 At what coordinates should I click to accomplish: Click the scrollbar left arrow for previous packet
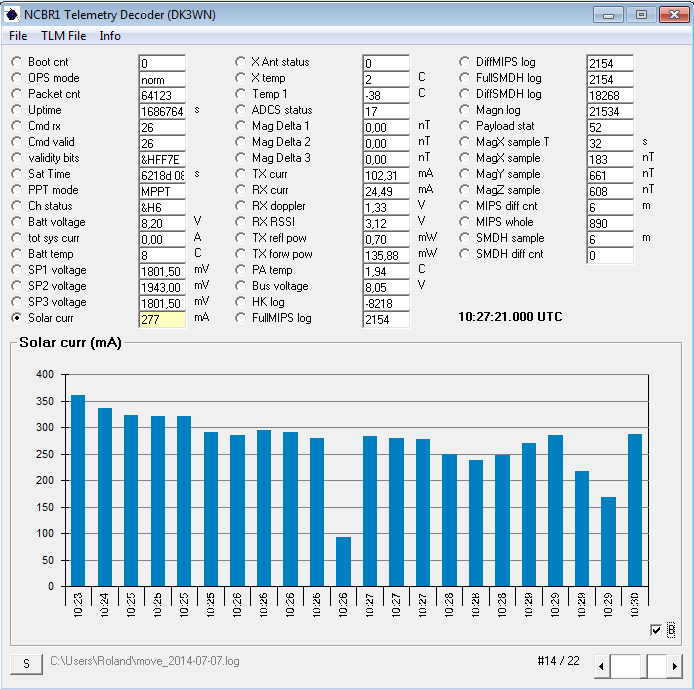(601, 665)
